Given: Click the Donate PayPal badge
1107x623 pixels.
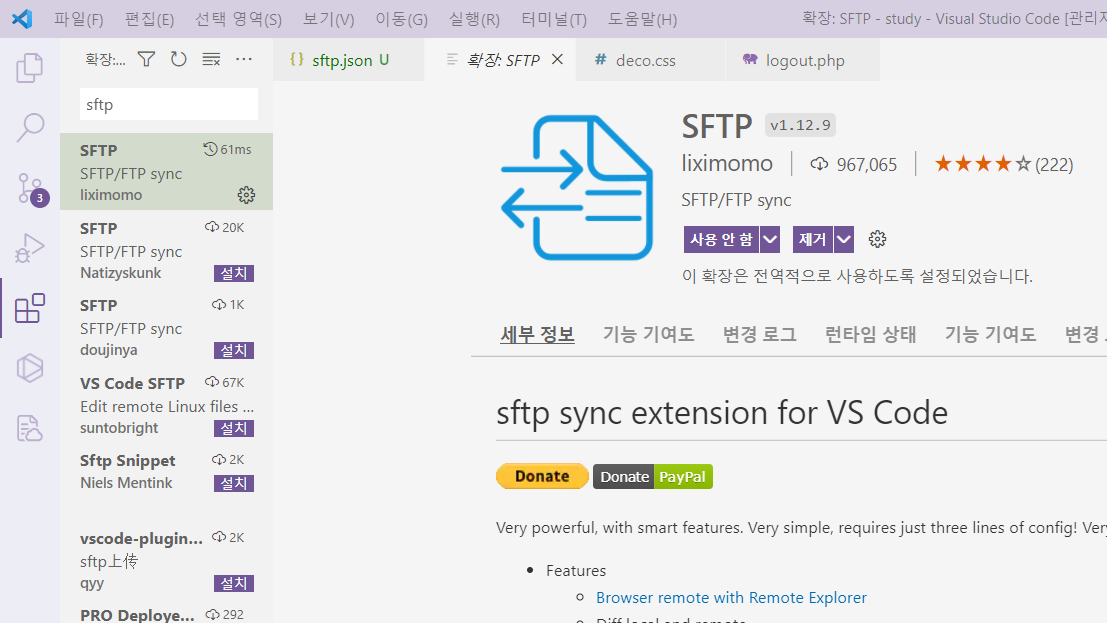Looking at the screenshot, I should [653, 477].
